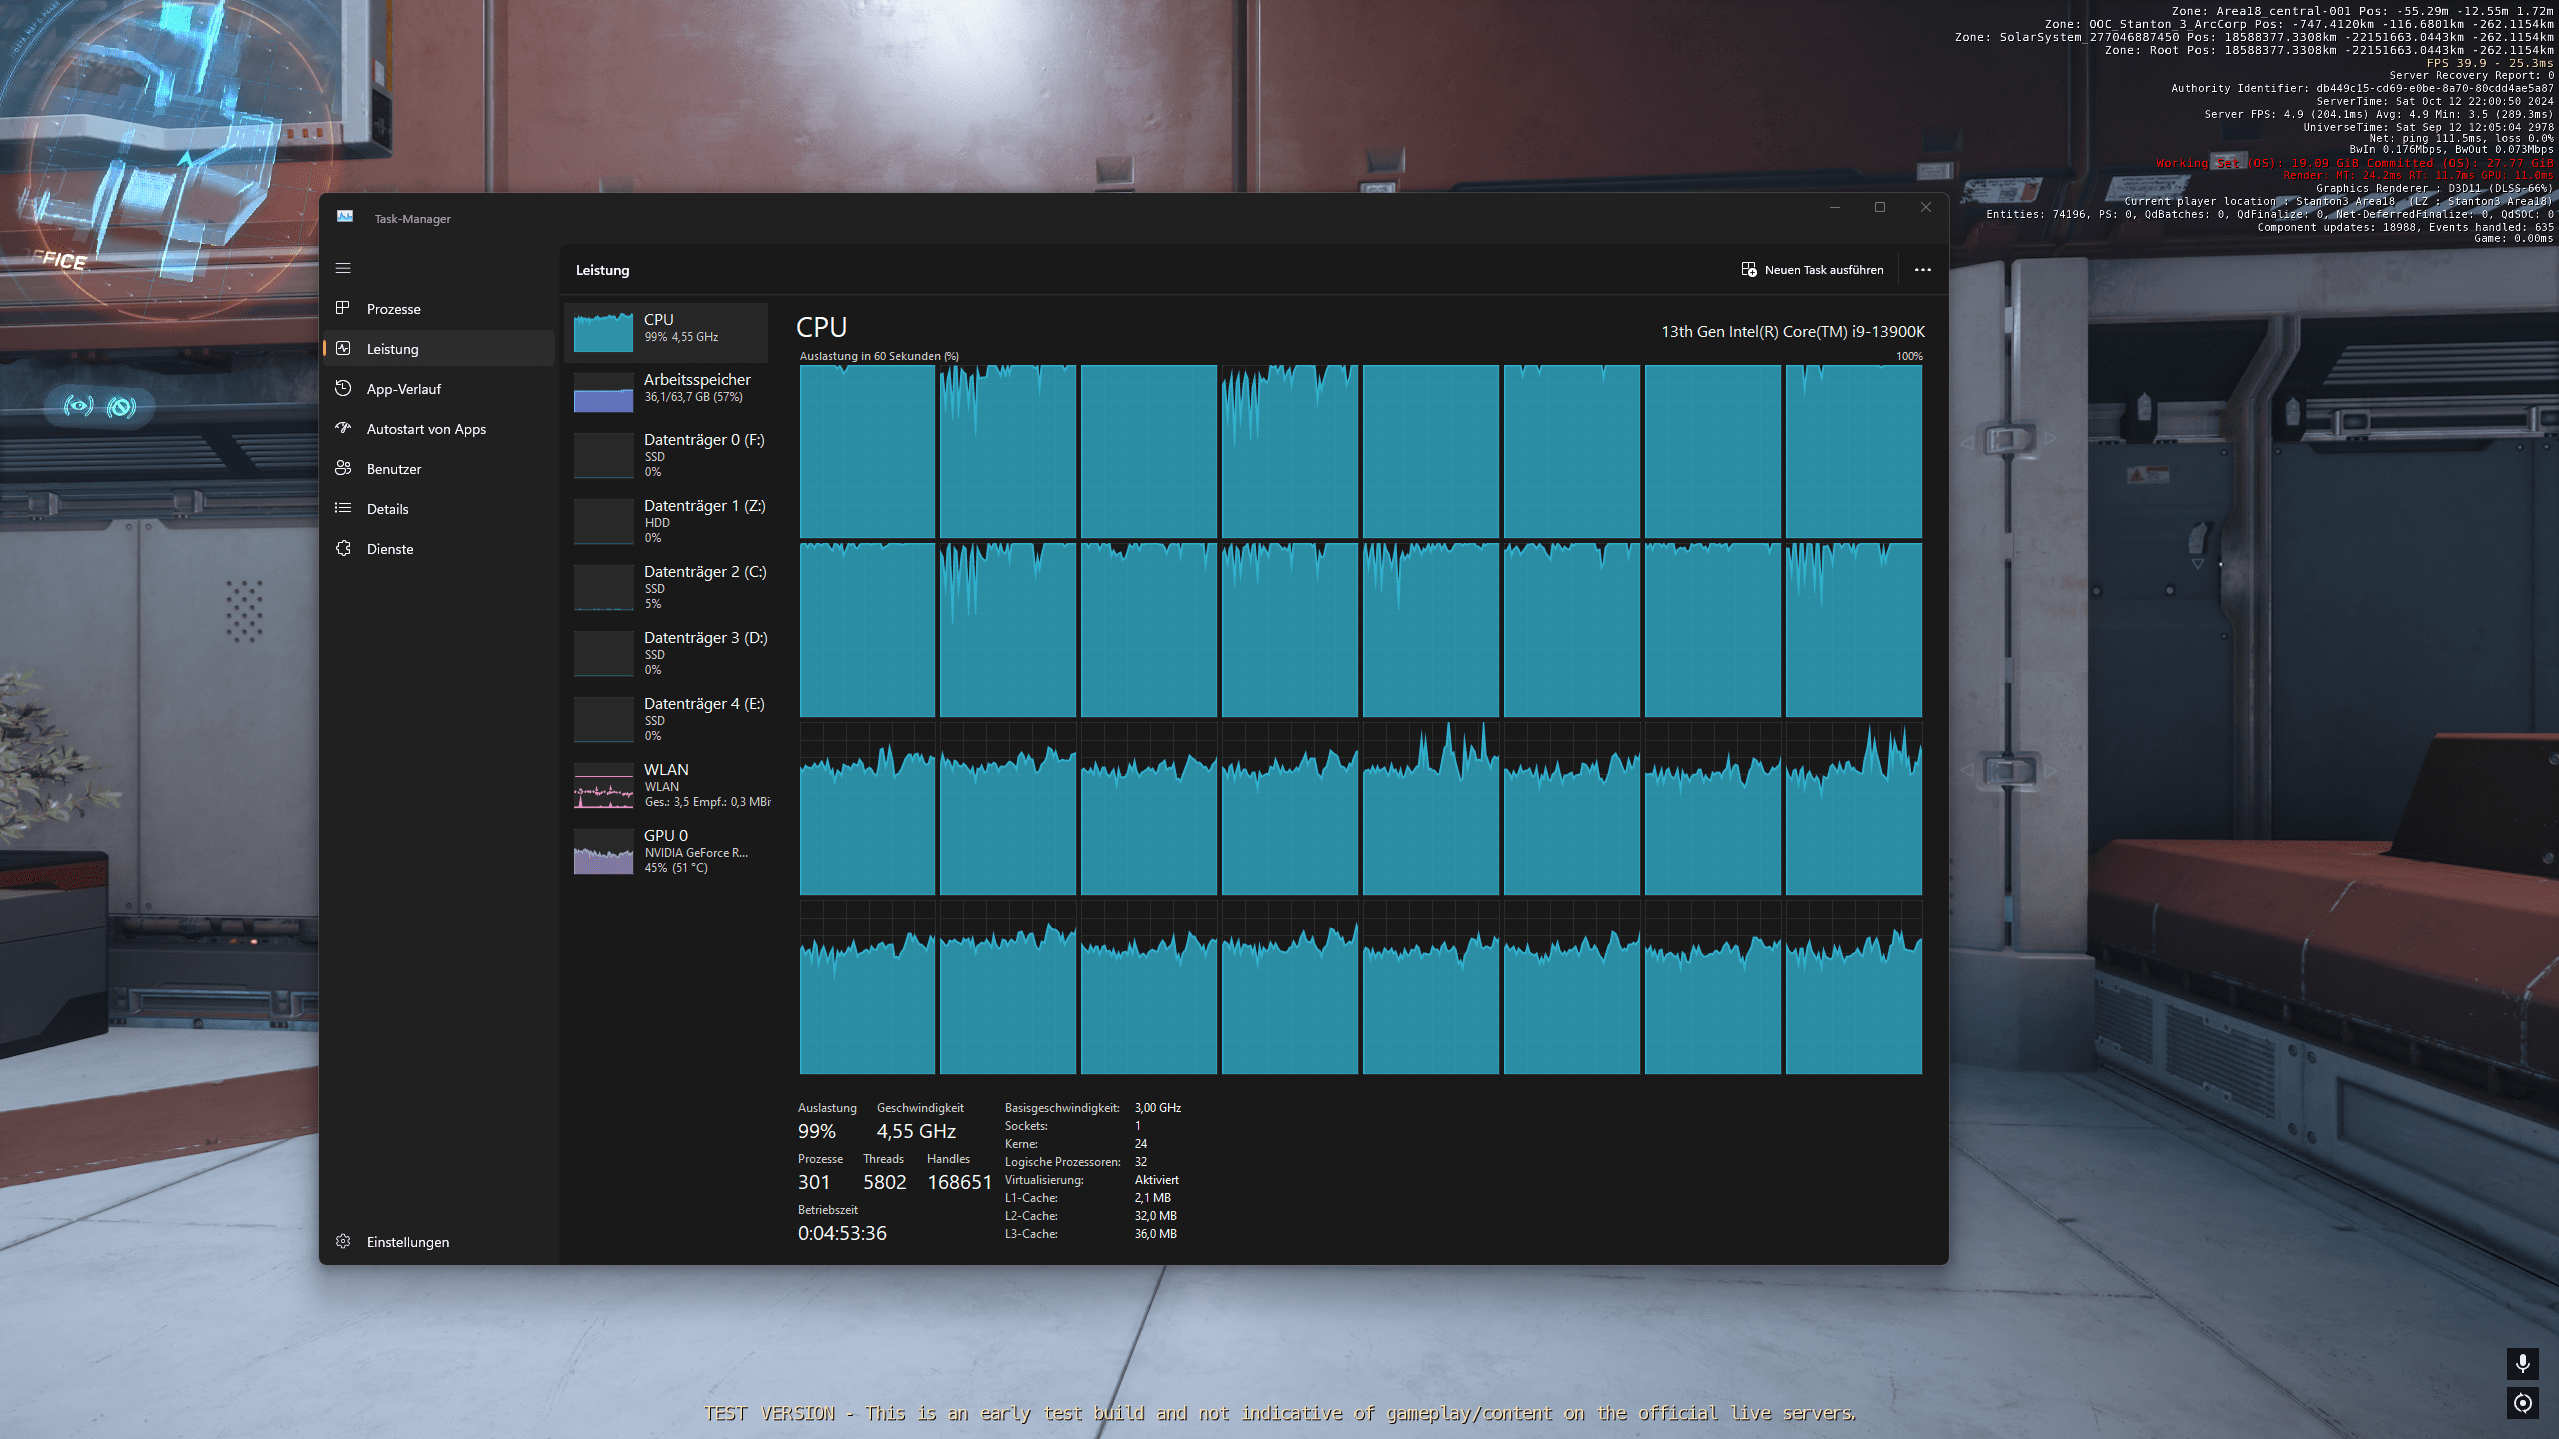Click the CPU thumbnail in resource list

[x=603, y=332]
